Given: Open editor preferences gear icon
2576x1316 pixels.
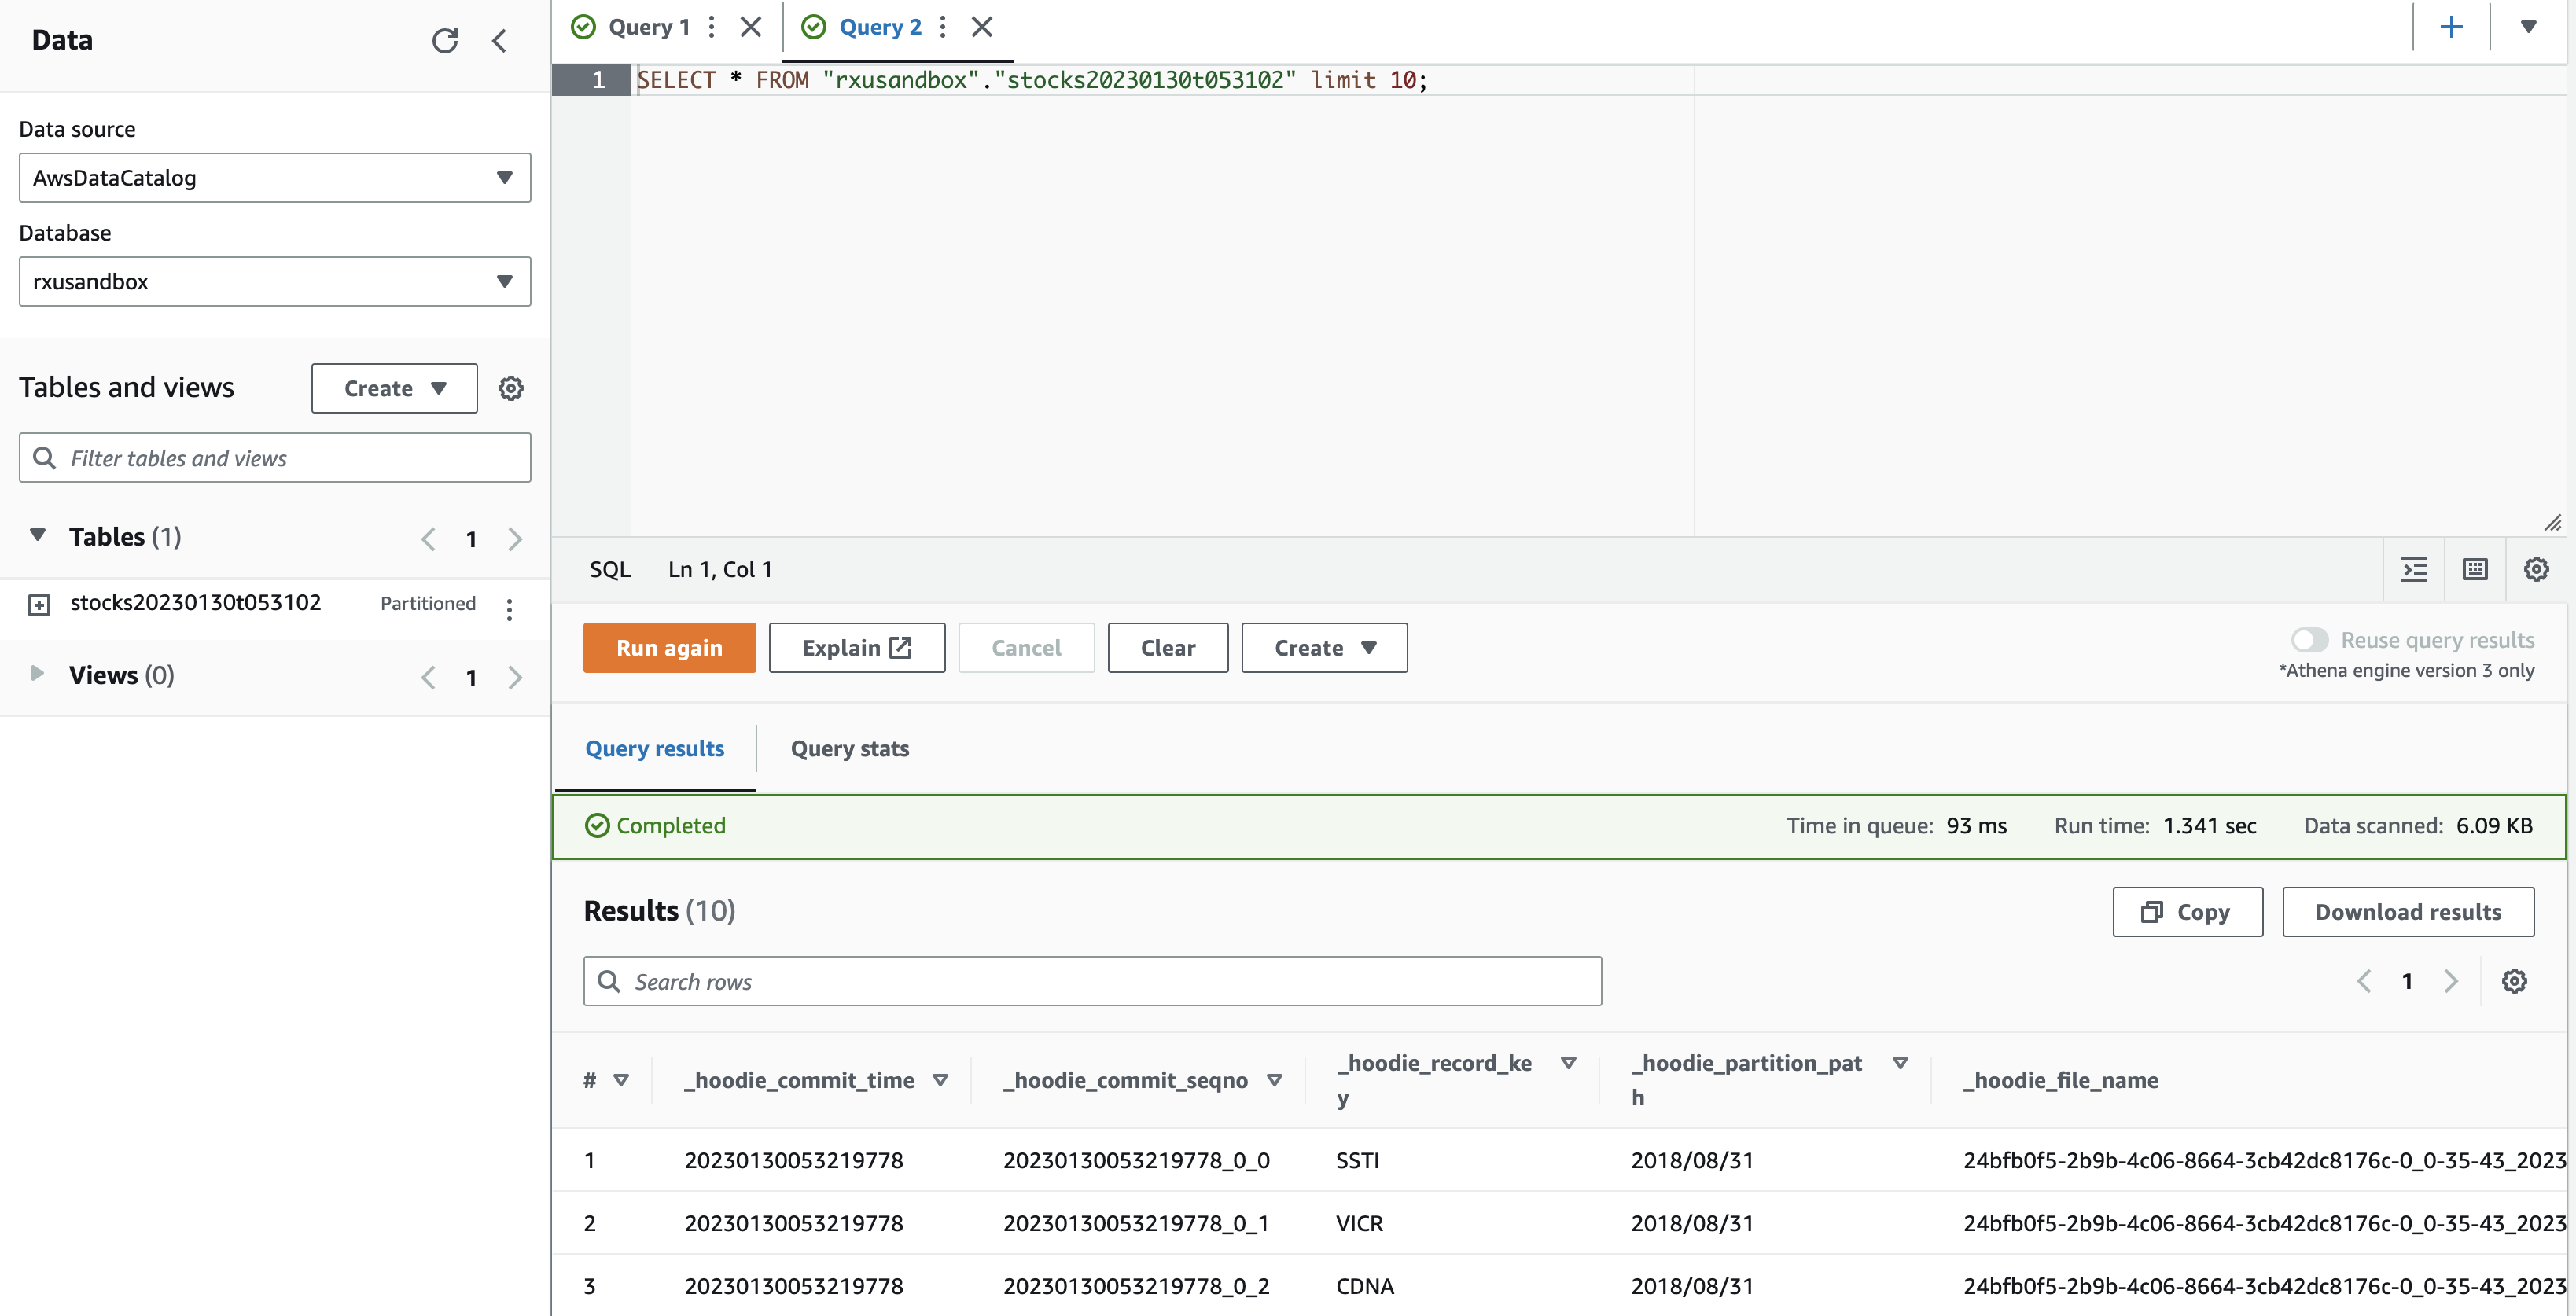Looking at the screenshot, I should (x=2535, y=569).
